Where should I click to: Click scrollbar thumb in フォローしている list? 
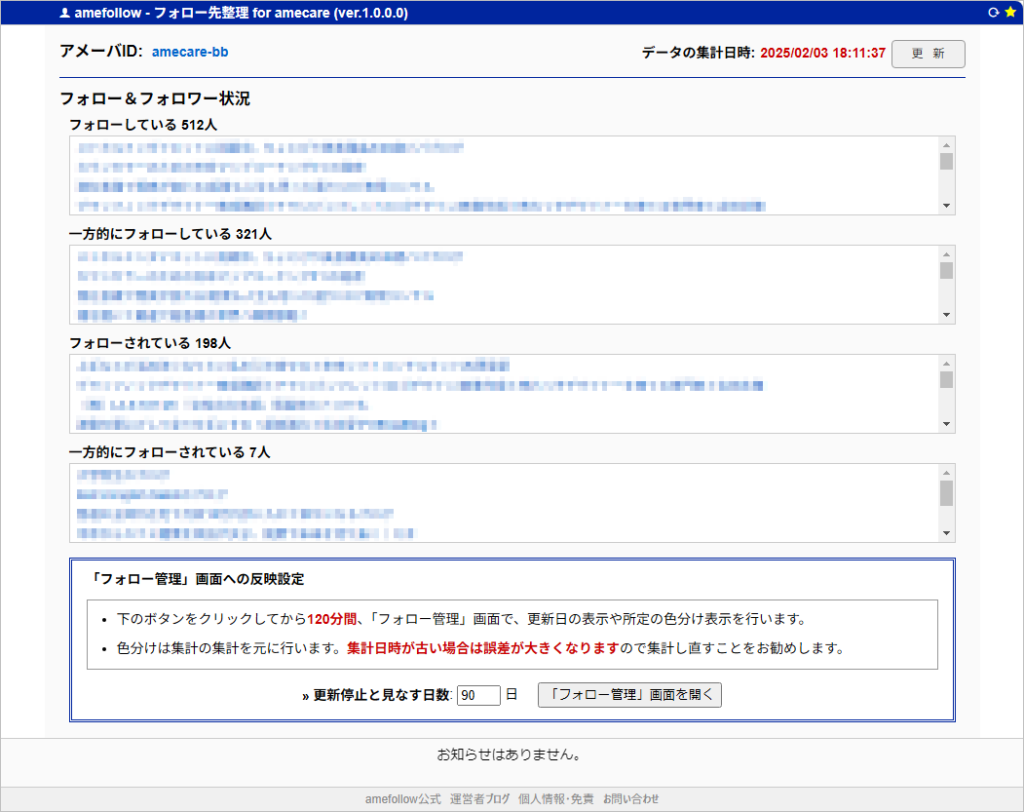(946, 162)
